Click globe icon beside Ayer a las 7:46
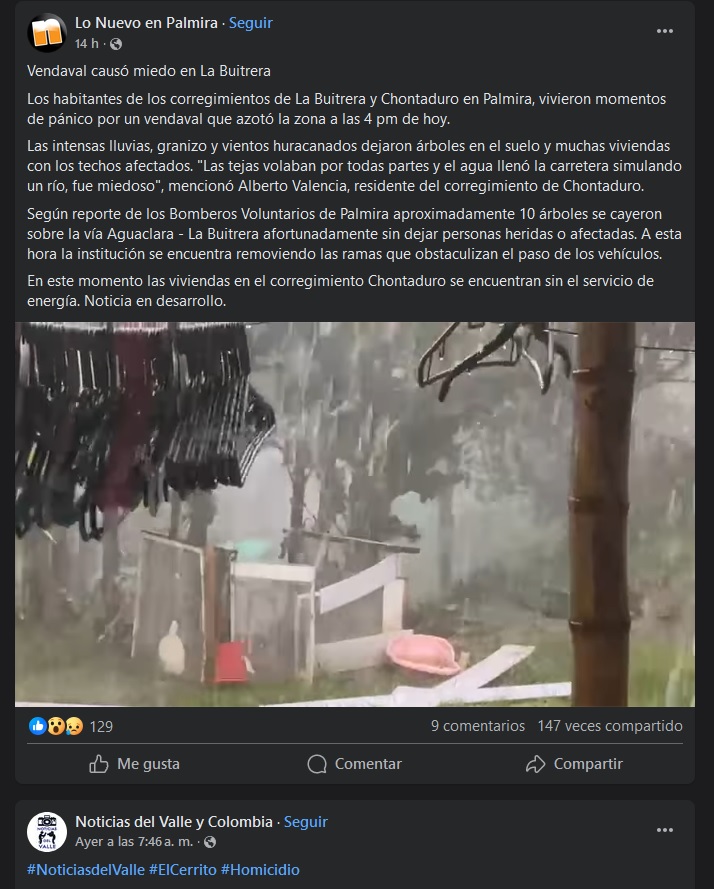Screen dimensions: 714x889 point(210,842)
